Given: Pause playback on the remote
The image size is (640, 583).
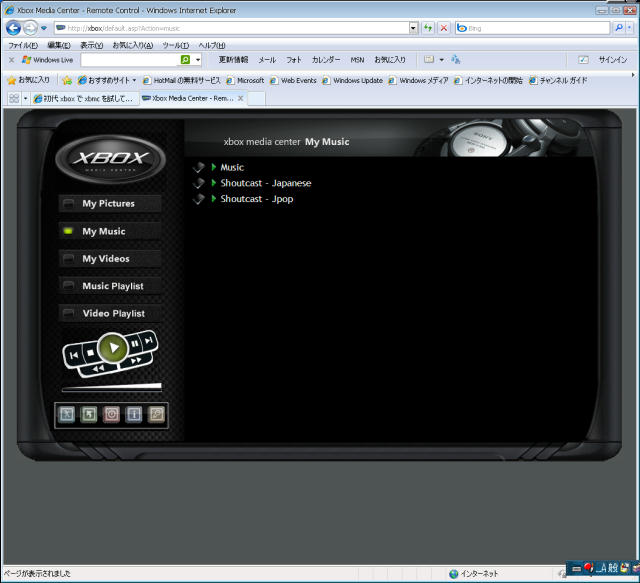Looking at the screenshot, I should [134, 344].
